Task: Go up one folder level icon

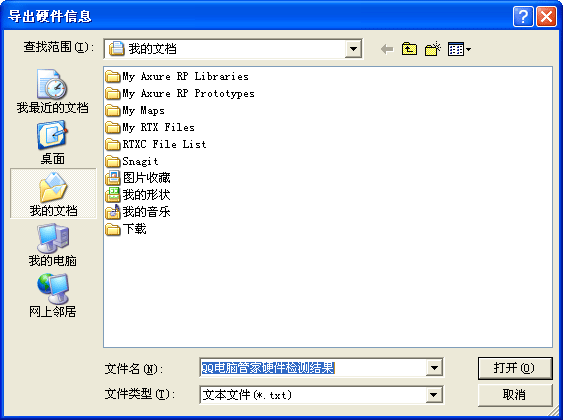Action: click(409, 49)
